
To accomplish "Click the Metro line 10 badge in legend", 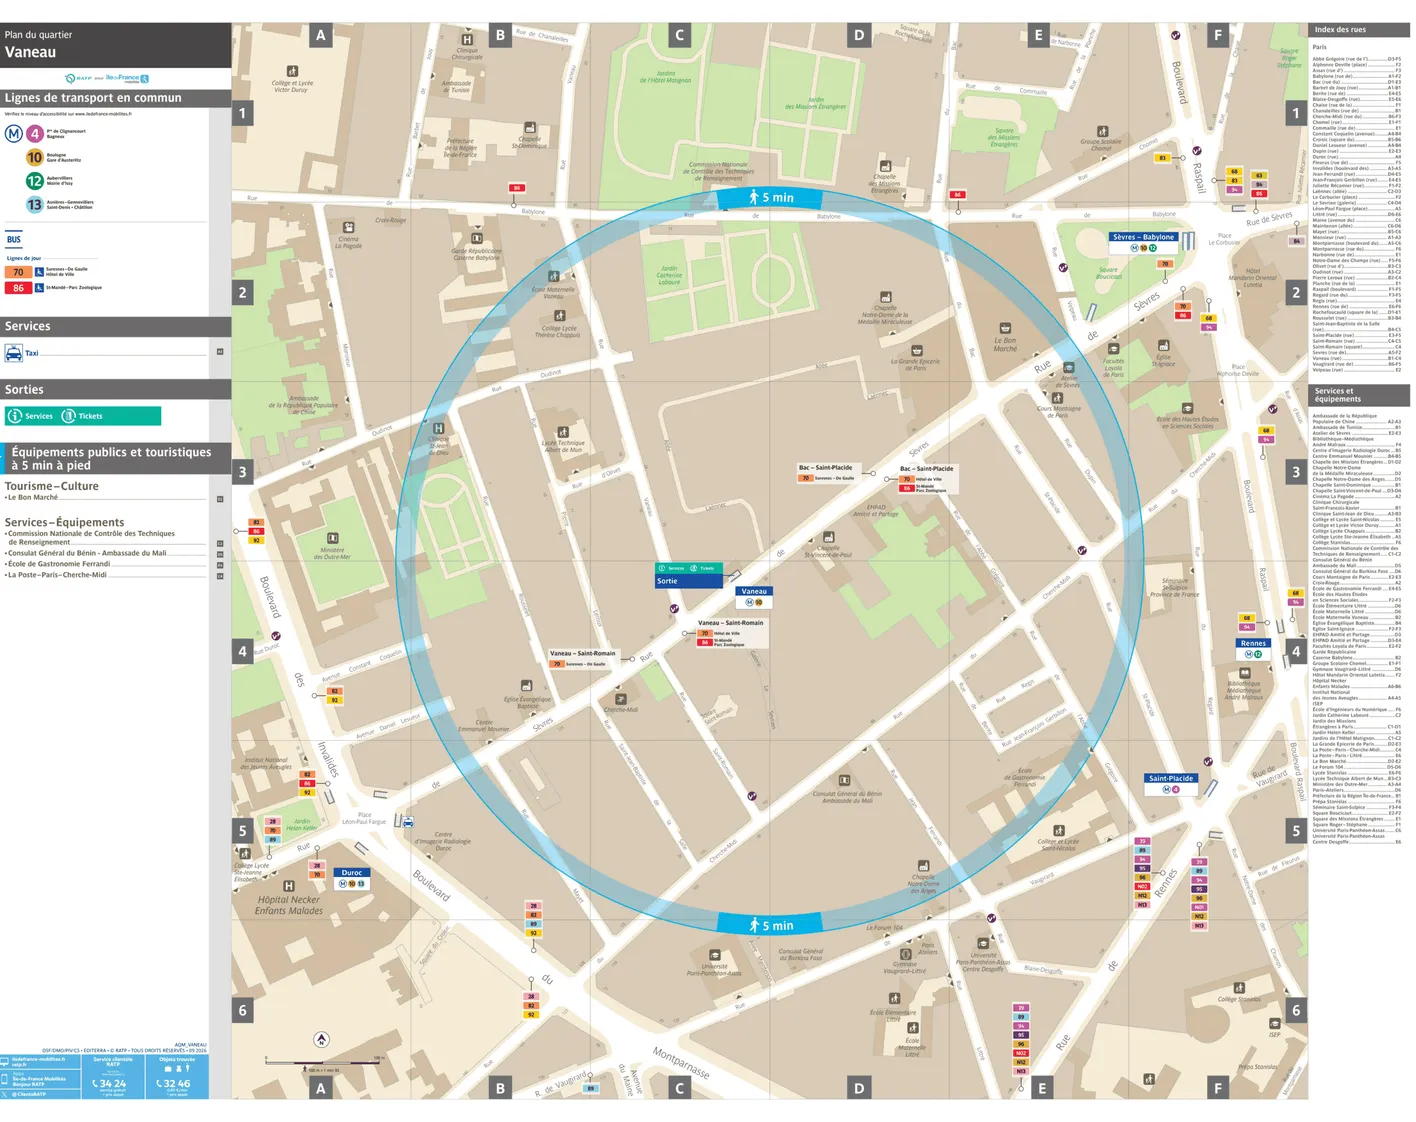I will (x=35, y=157).
